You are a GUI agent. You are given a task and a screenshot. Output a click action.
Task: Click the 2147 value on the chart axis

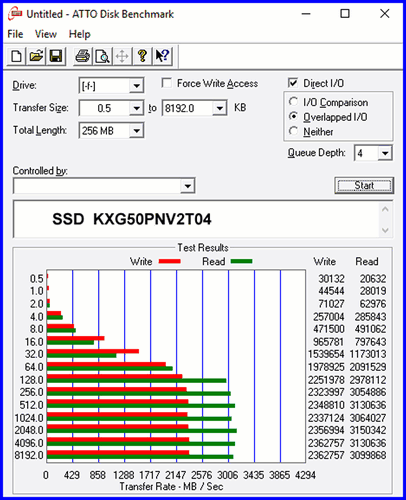(176, 475)
